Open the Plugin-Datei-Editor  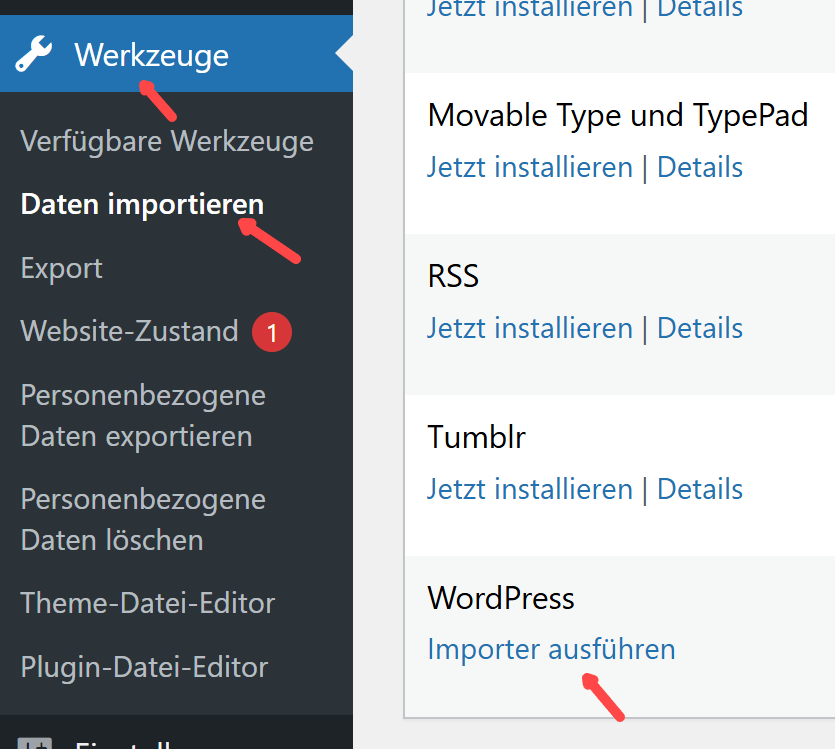pos(144,667)
